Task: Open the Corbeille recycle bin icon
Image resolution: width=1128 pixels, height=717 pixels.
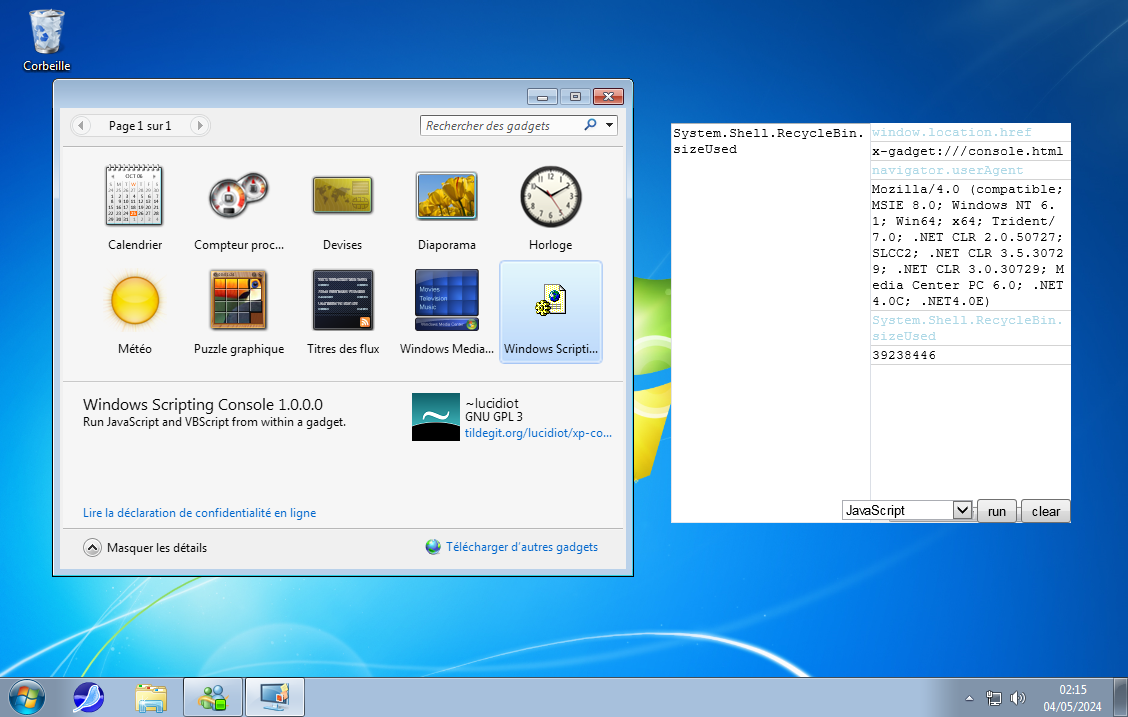Action: [47, 40]
